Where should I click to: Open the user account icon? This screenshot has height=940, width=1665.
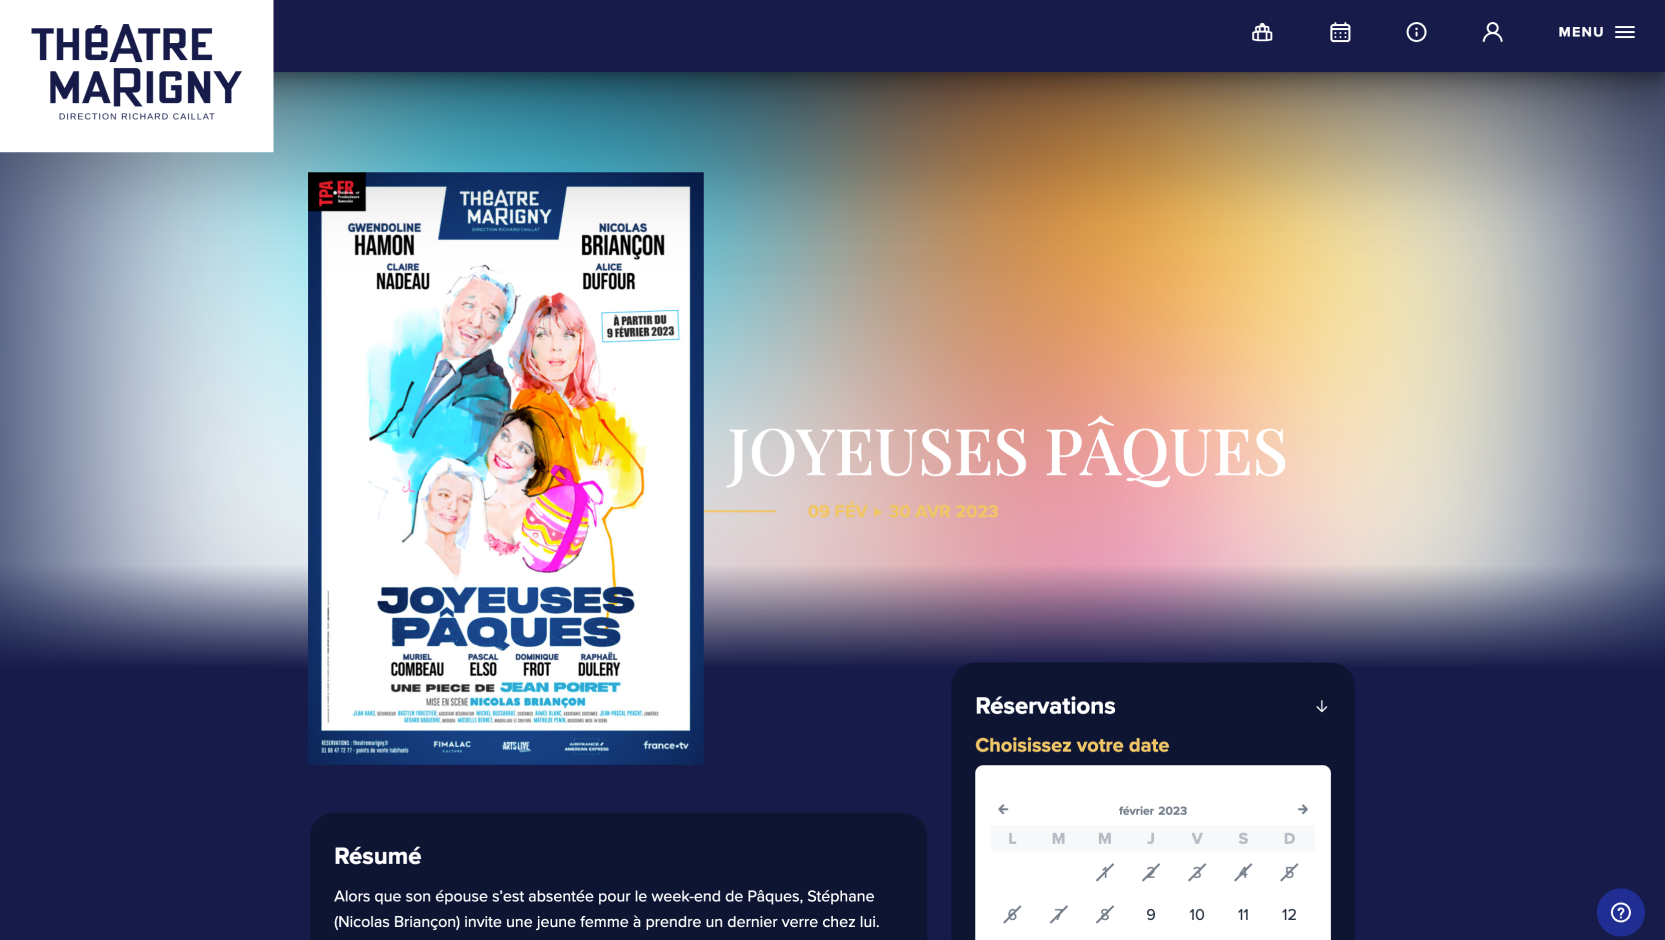click(x=1492, y=32)
